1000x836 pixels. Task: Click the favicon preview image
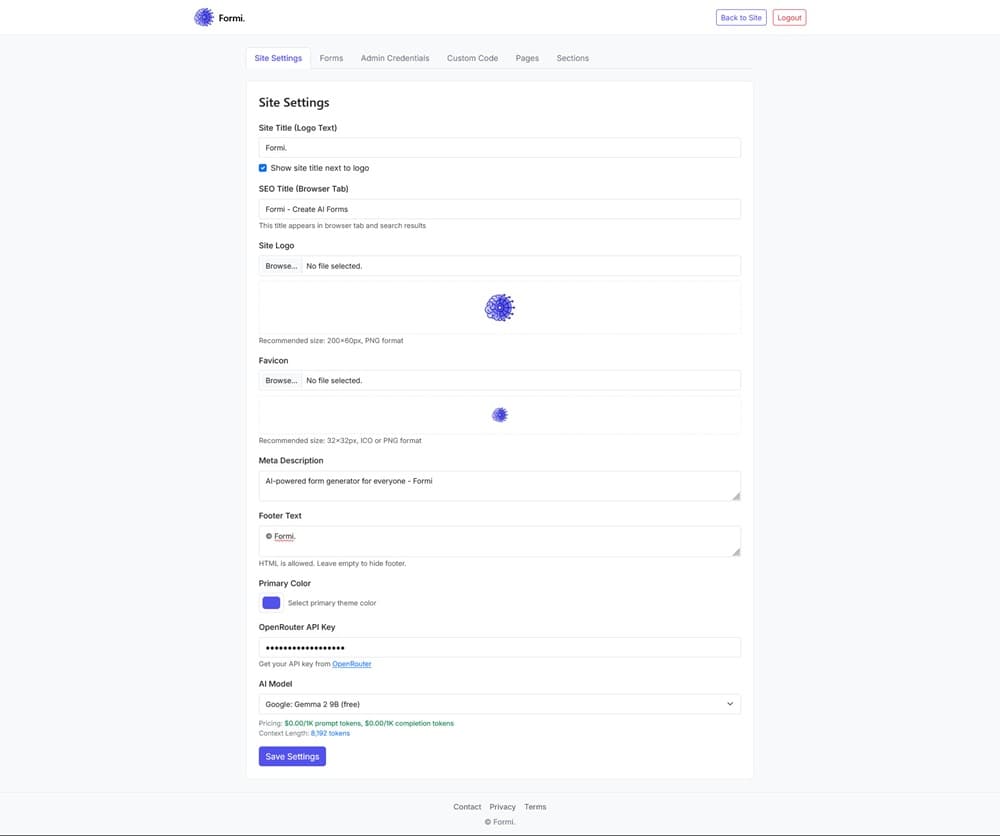pyautogui.click(x=499, y=415)
